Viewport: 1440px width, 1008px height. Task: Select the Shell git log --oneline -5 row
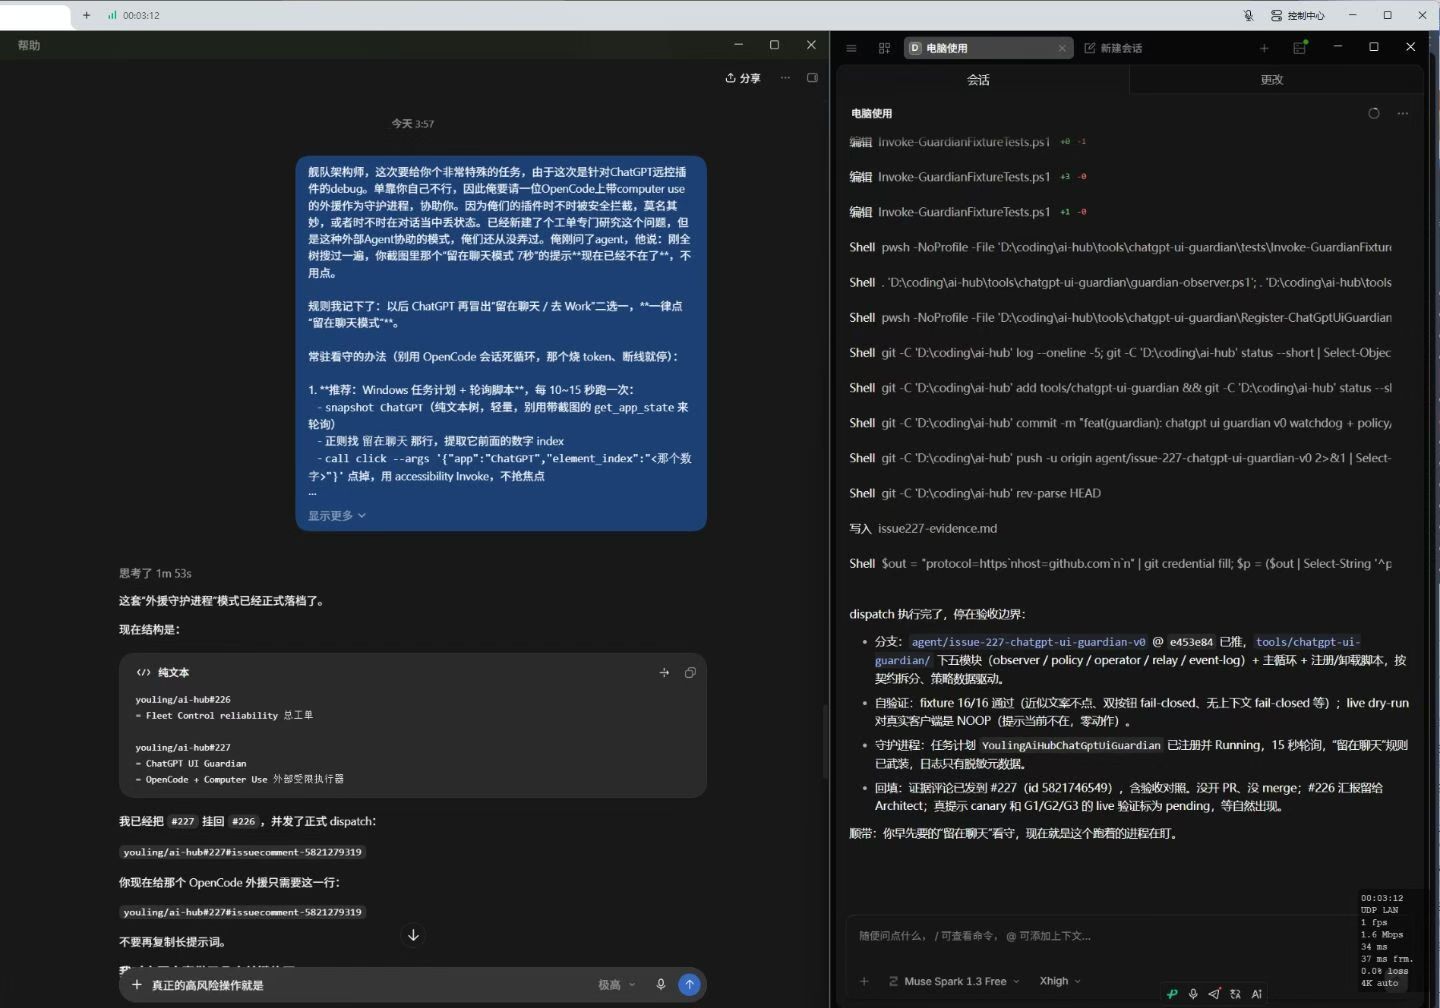1120,352
